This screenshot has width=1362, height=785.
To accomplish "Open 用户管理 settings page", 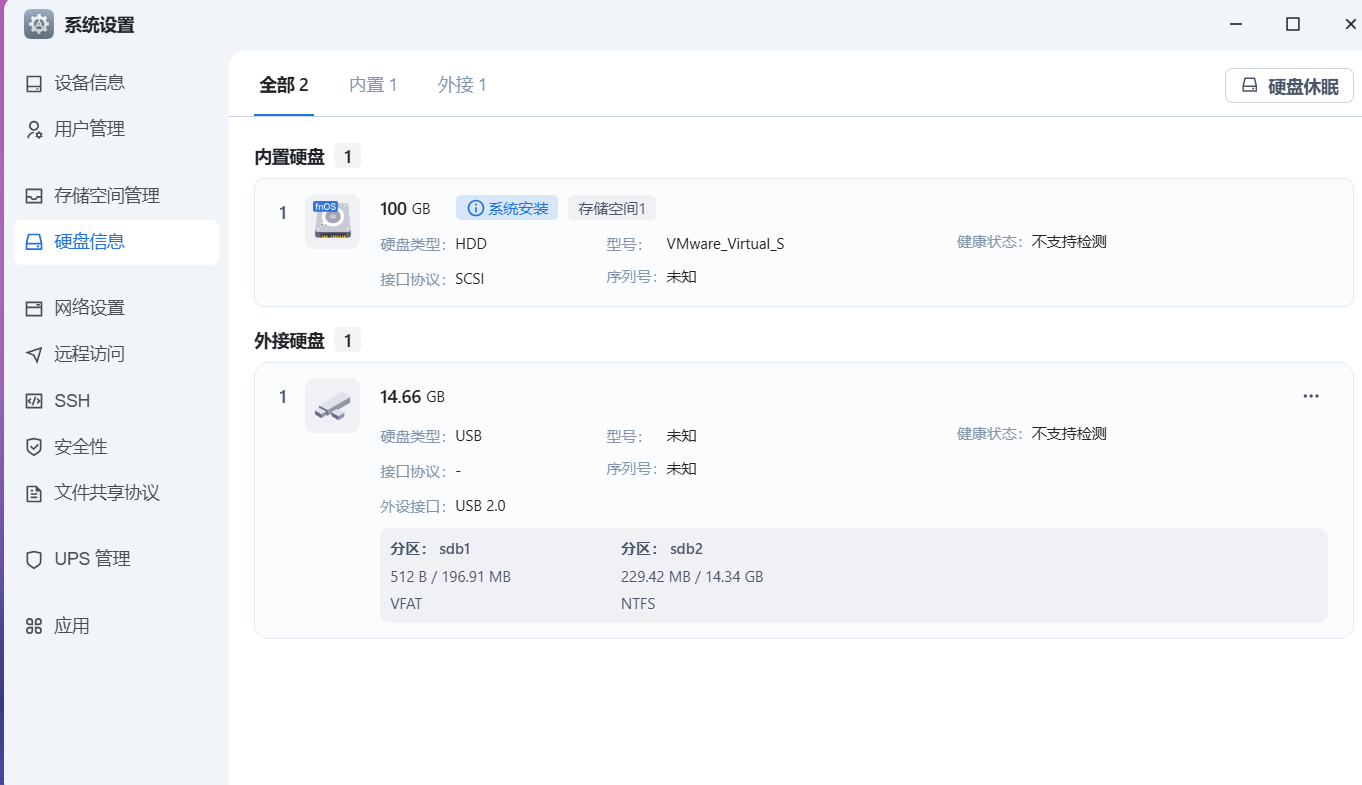I will click(117, 129).
